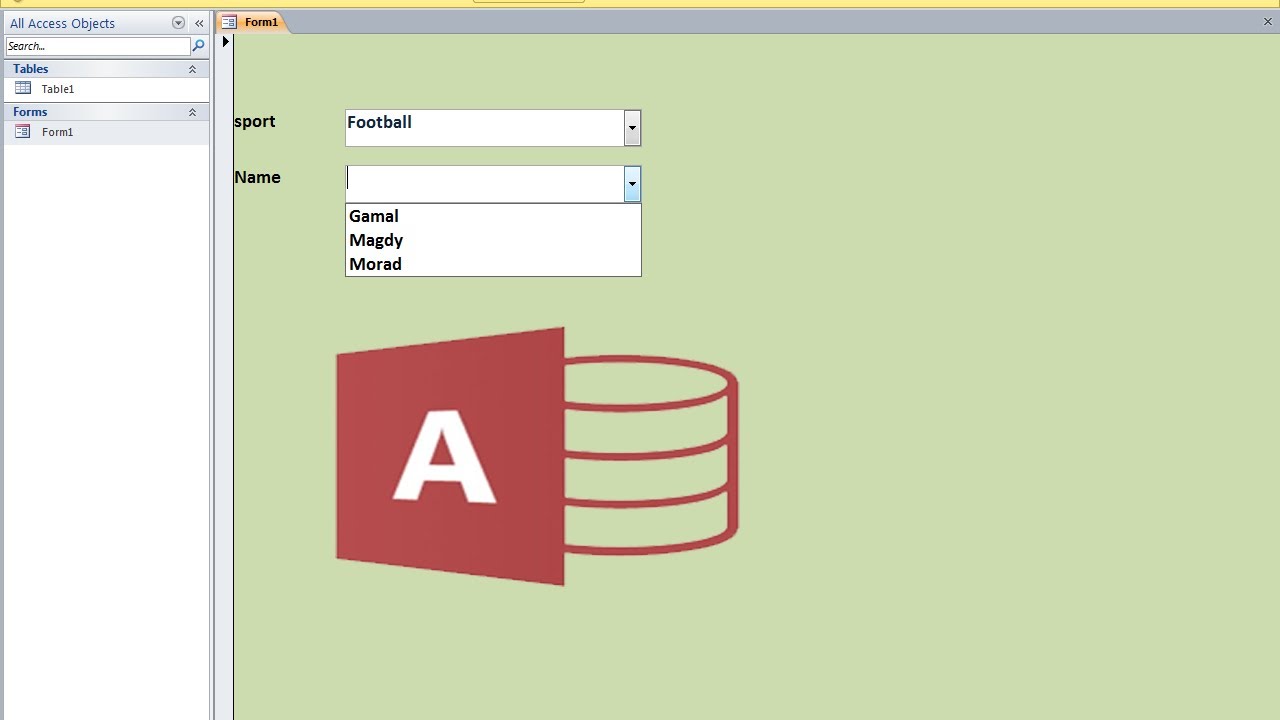
Task: Switch to the Form1 document tab
Action: [x=252, y=22]
